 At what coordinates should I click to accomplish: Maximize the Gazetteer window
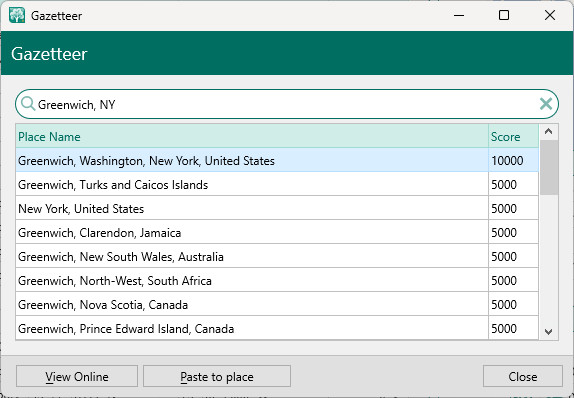[x=504, y=15]
